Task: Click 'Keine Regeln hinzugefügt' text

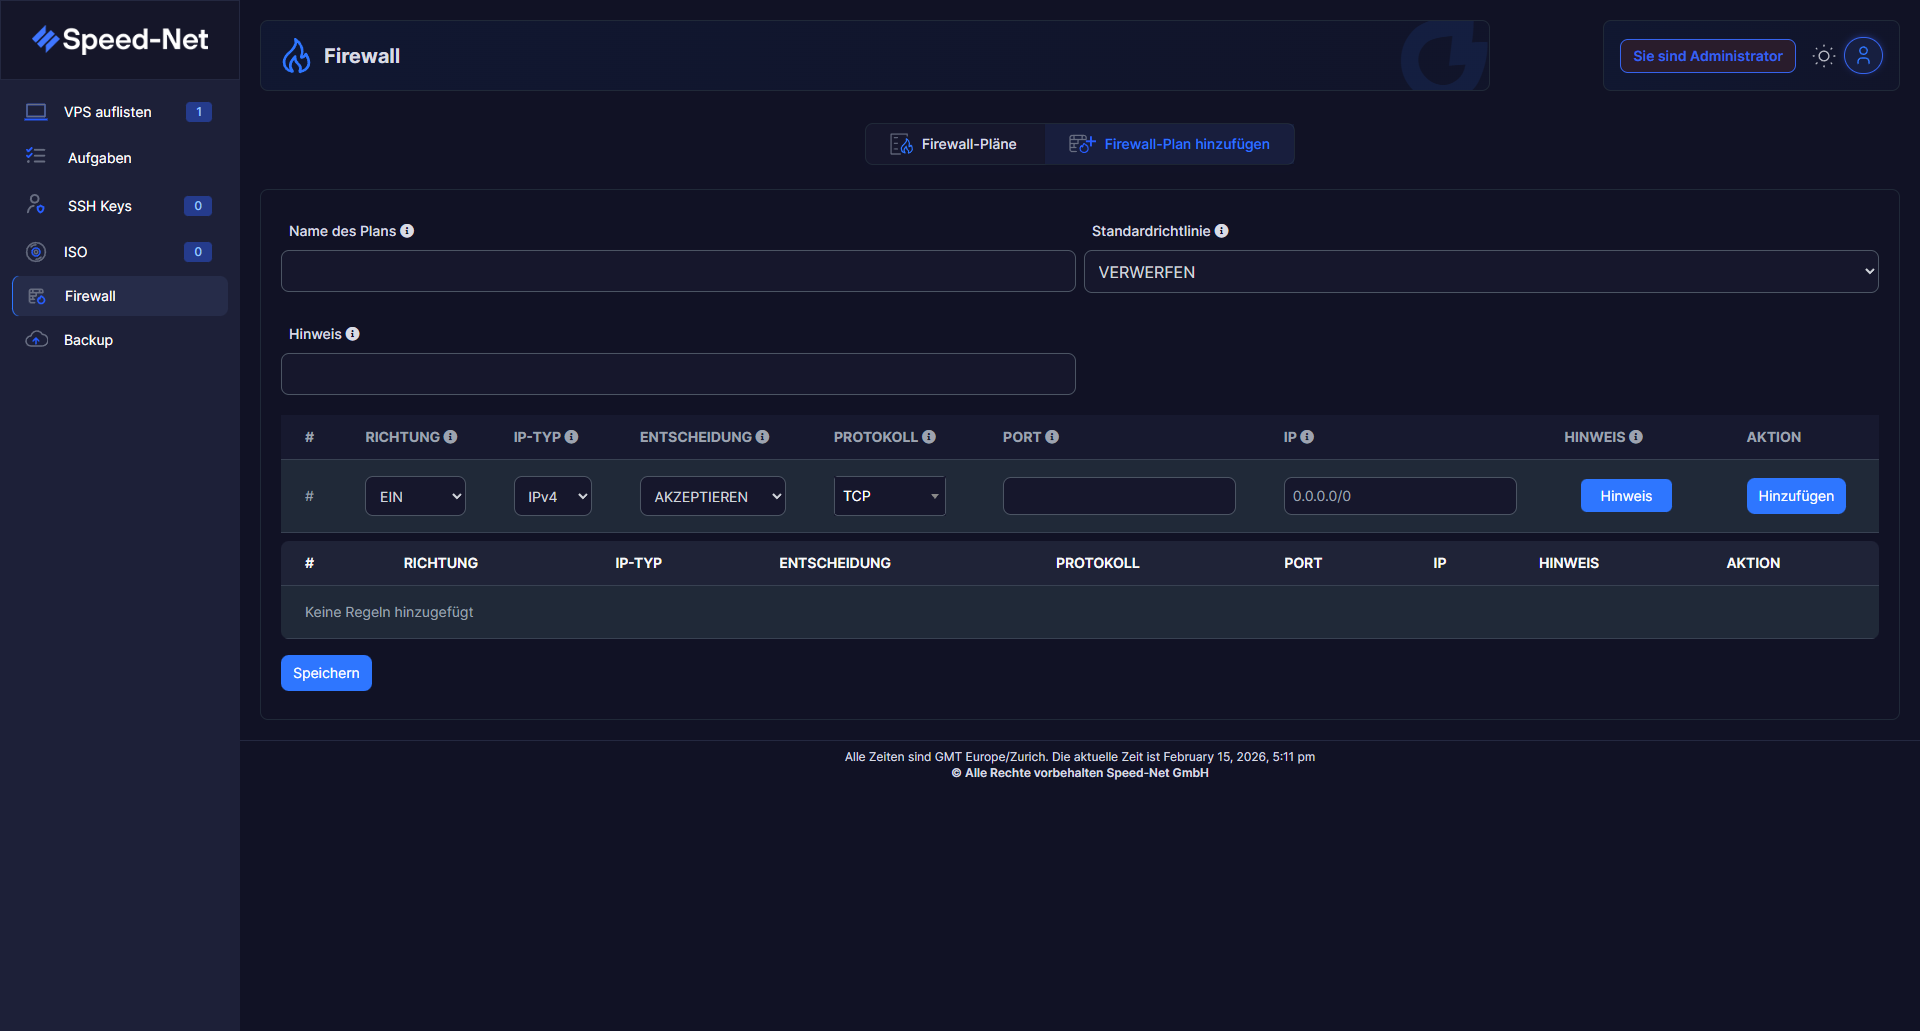Action: point(389,612)
